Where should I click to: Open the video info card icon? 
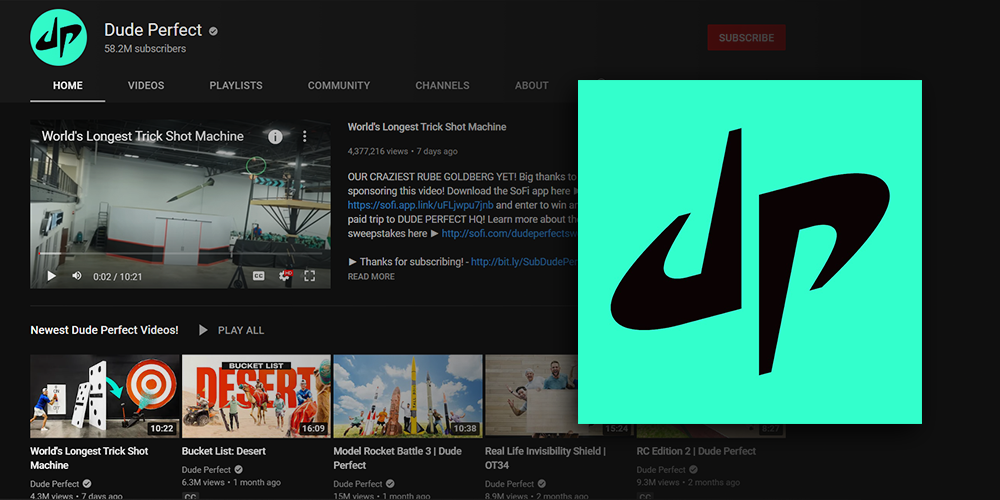point(275,136)
